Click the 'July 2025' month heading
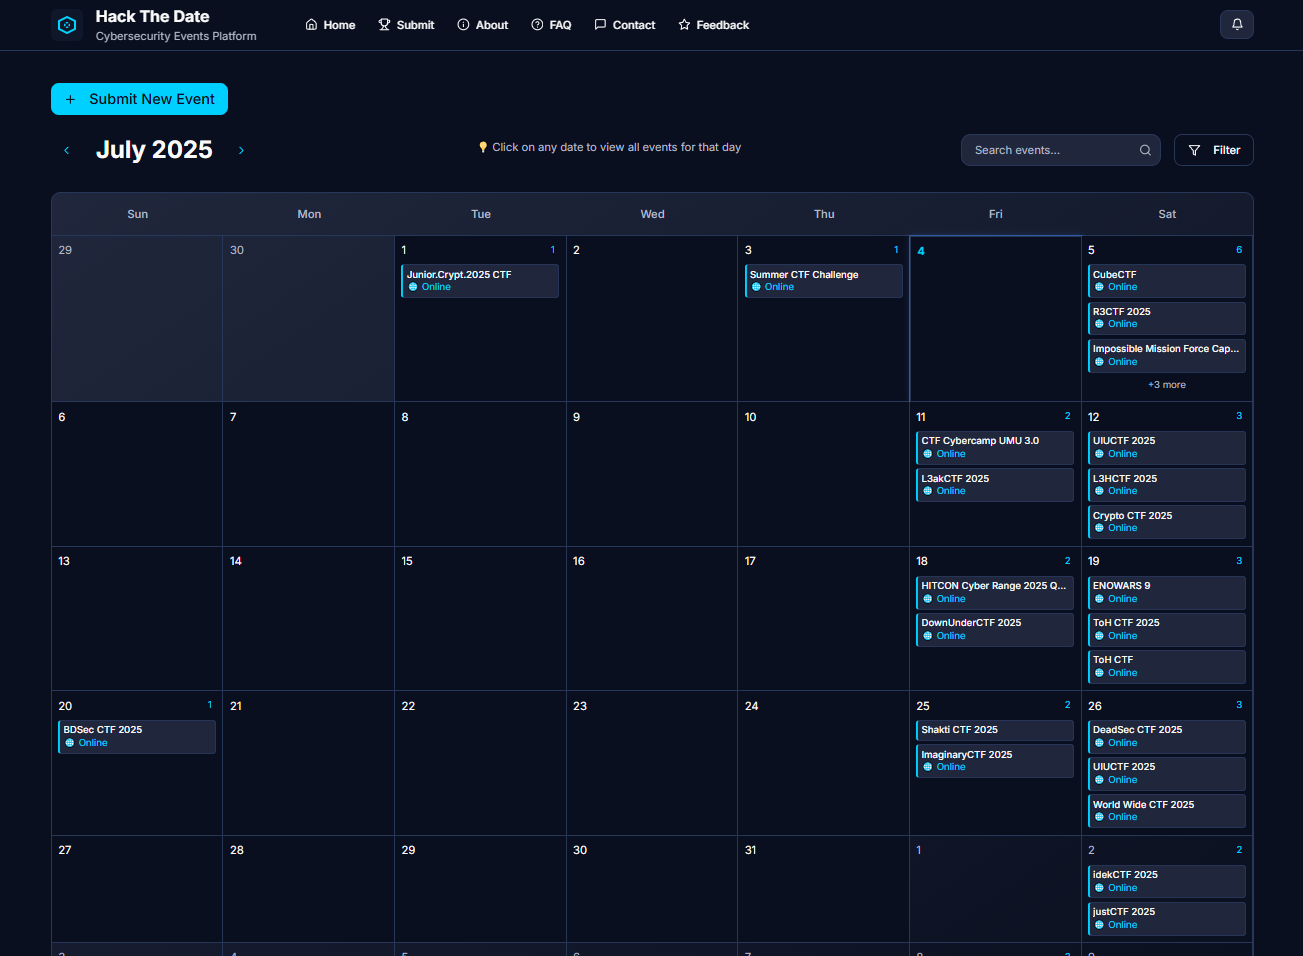This screenshot has height=956, width=1303. [154, 150]
